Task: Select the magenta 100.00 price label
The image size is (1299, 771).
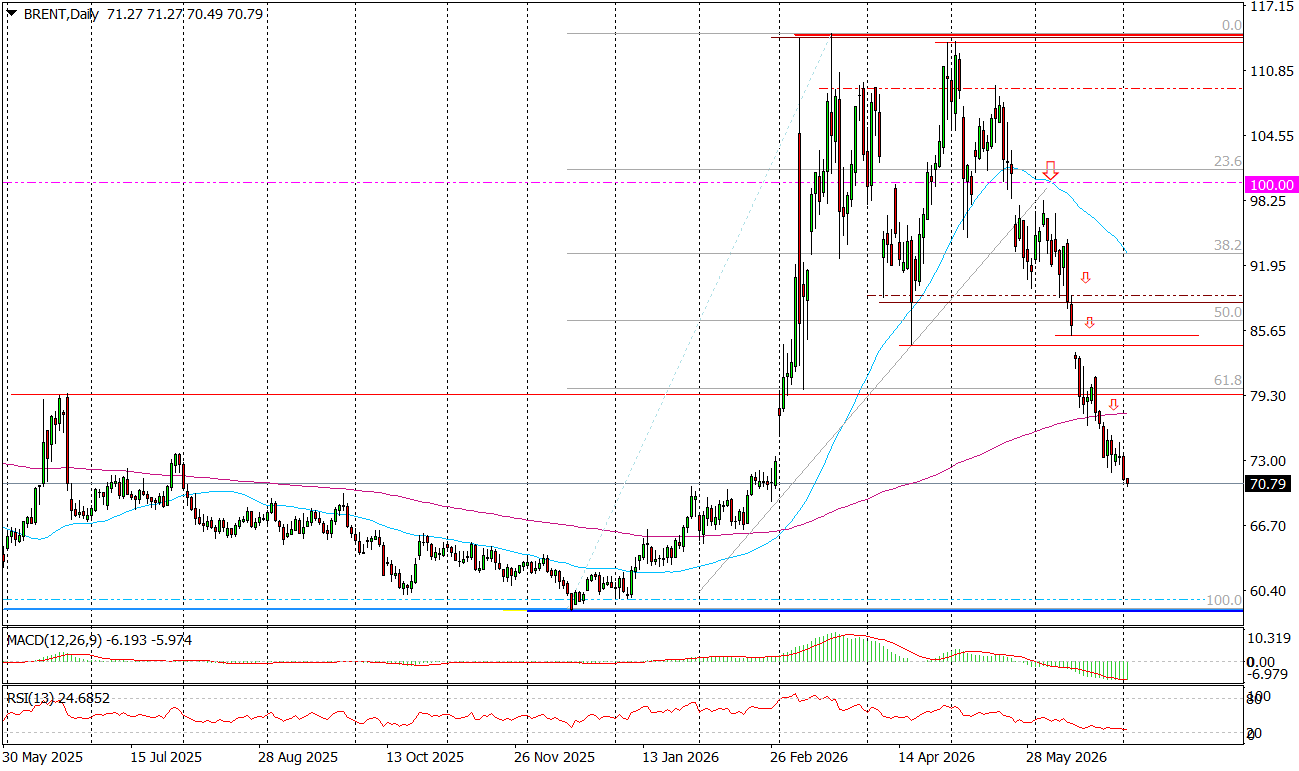Action: pyautogui.click(x=1272, y=185)
